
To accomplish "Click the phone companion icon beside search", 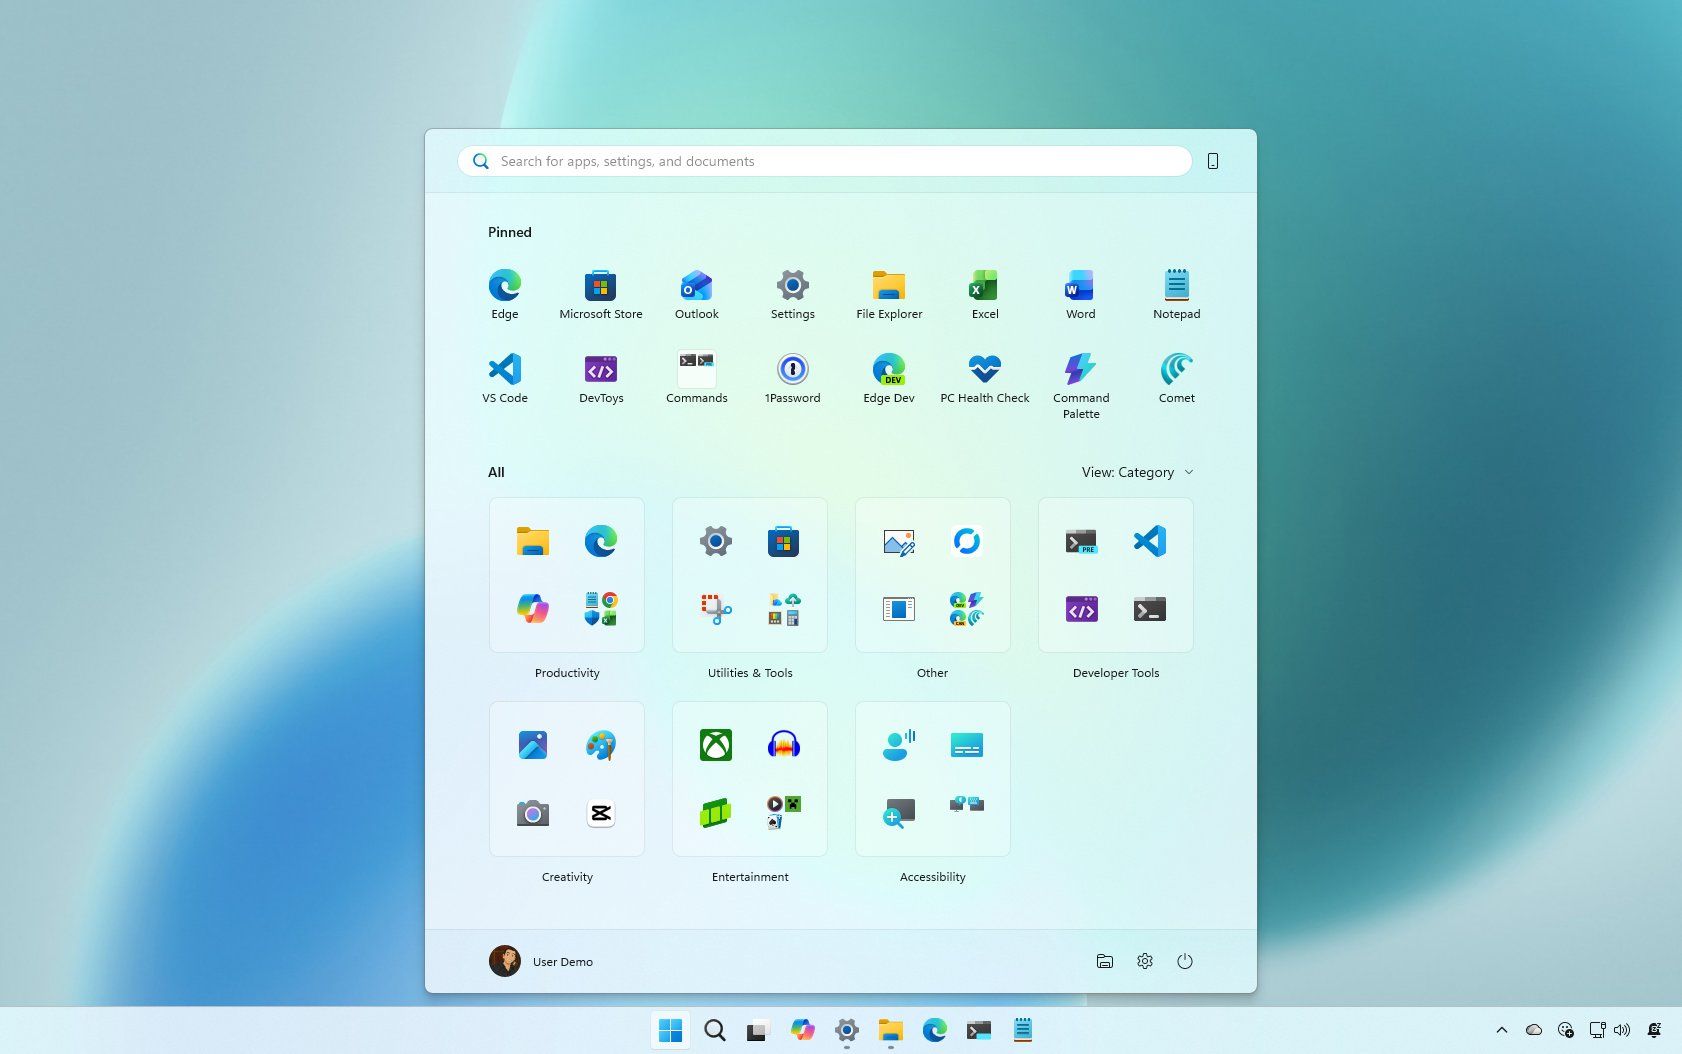I will pos(1212,161).
